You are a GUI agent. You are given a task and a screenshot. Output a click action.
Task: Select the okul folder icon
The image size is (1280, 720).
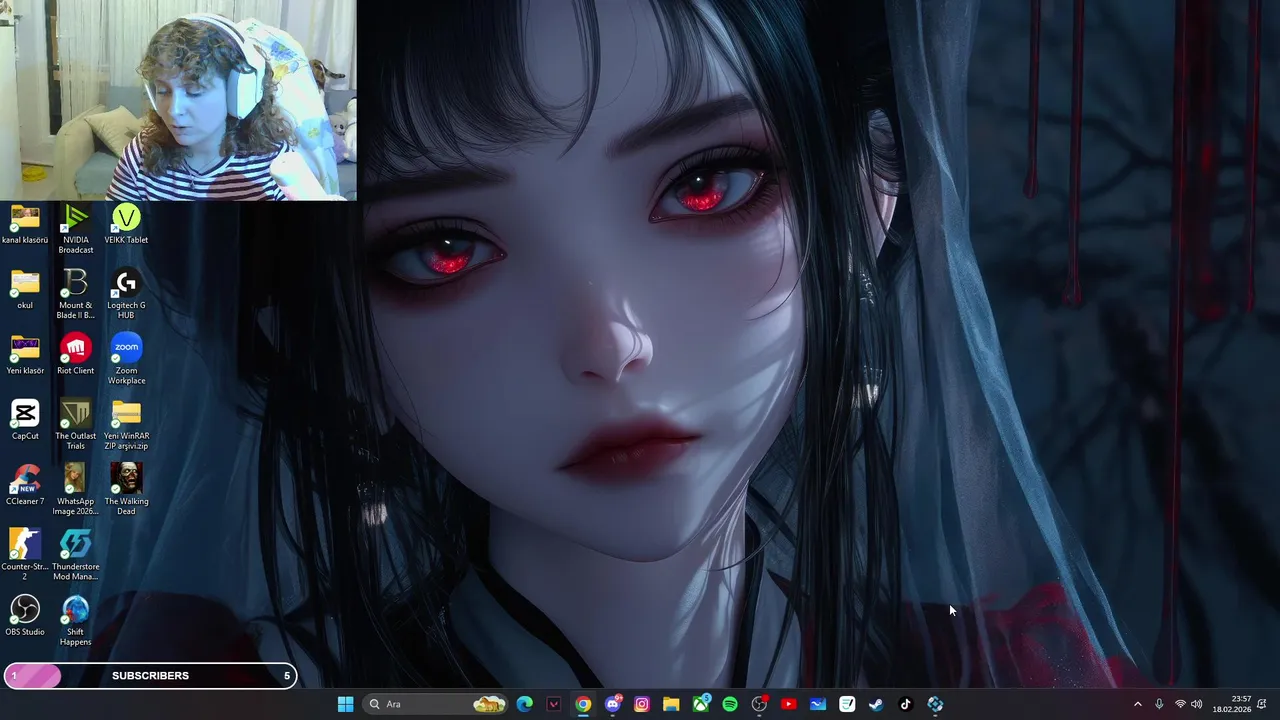pos(25,289)
